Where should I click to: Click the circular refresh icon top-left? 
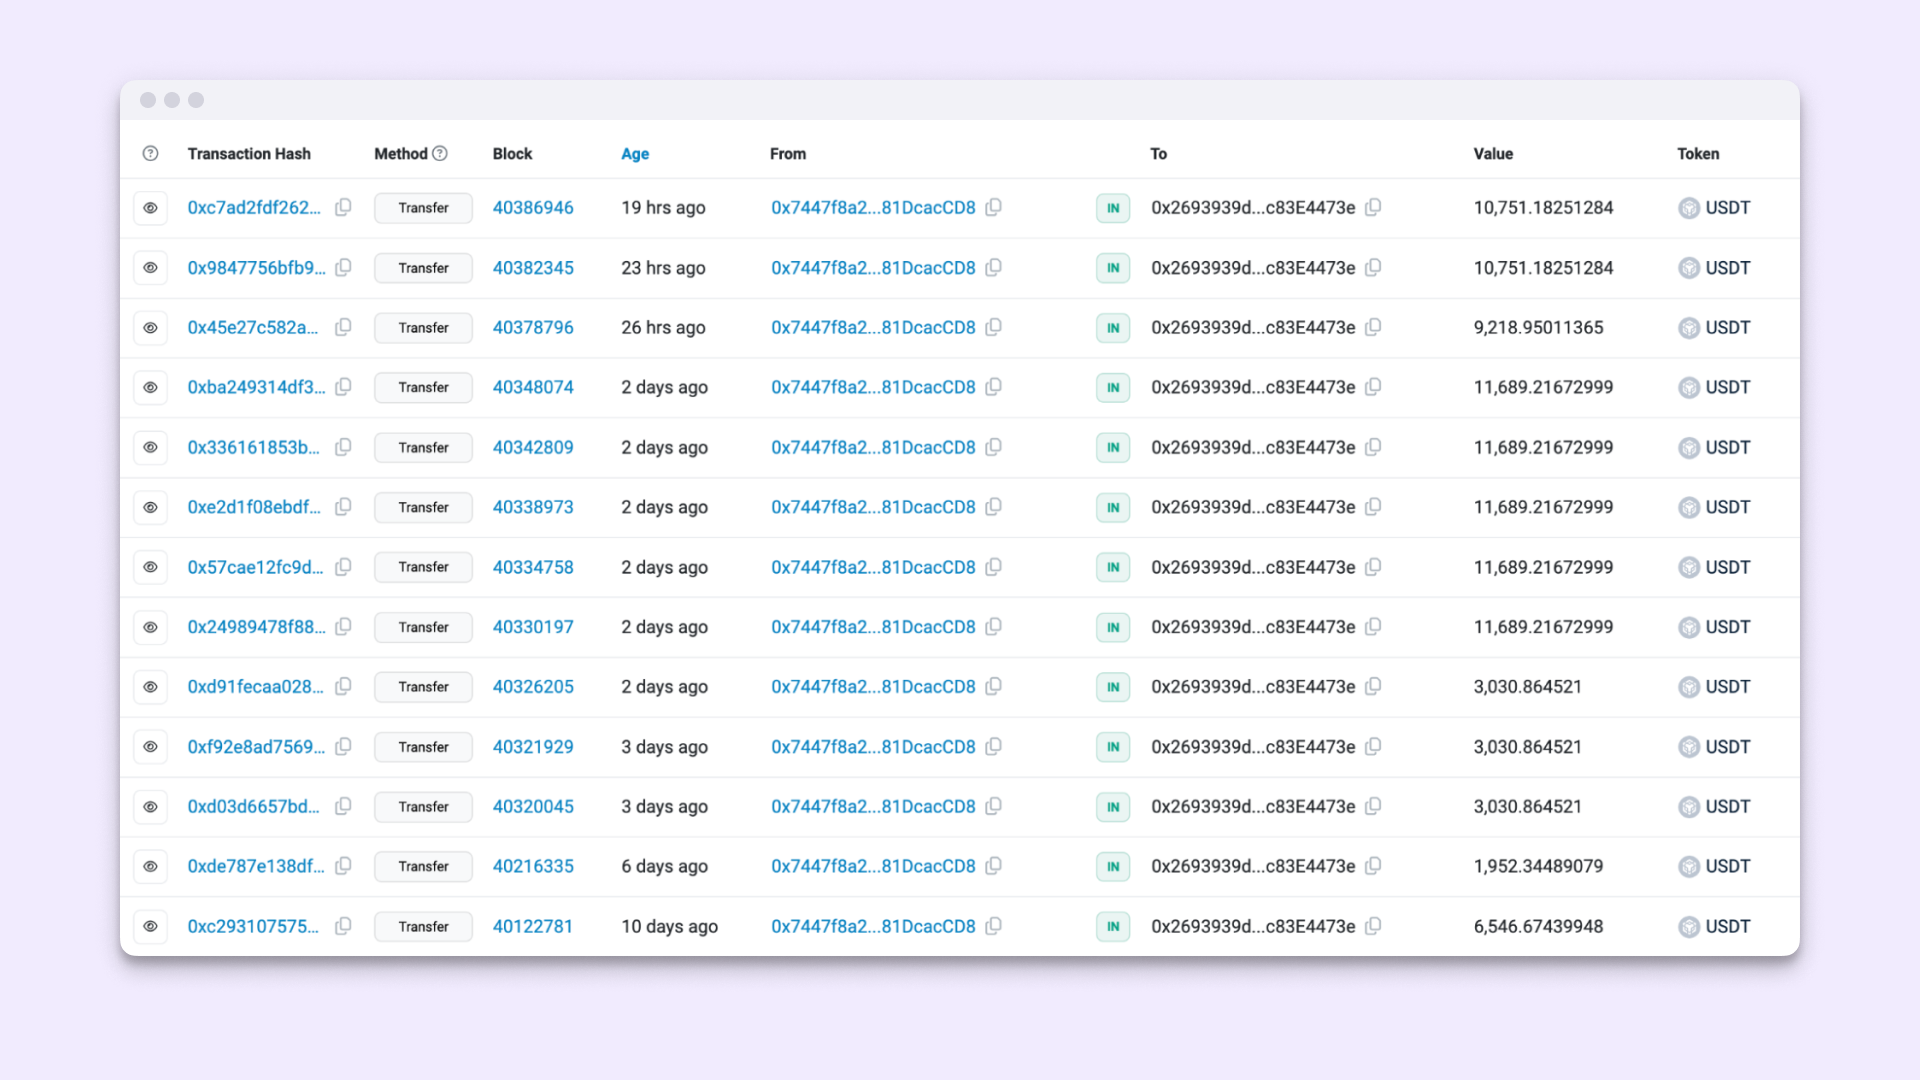150,153
